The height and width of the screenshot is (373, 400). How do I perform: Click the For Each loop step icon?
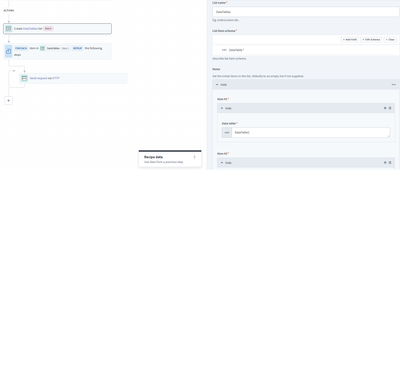(9, 51)
